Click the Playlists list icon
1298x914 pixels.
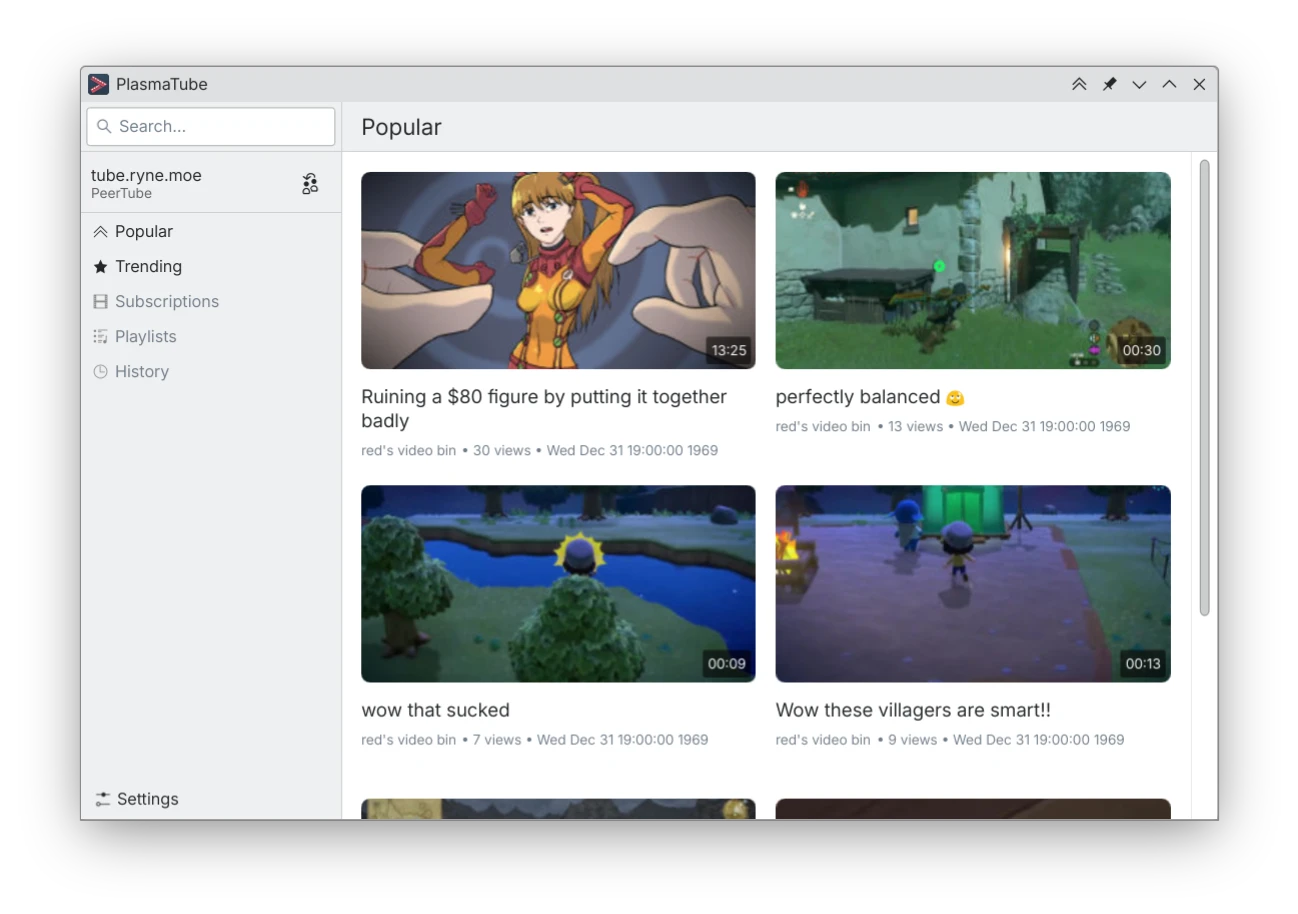(100, 337)
